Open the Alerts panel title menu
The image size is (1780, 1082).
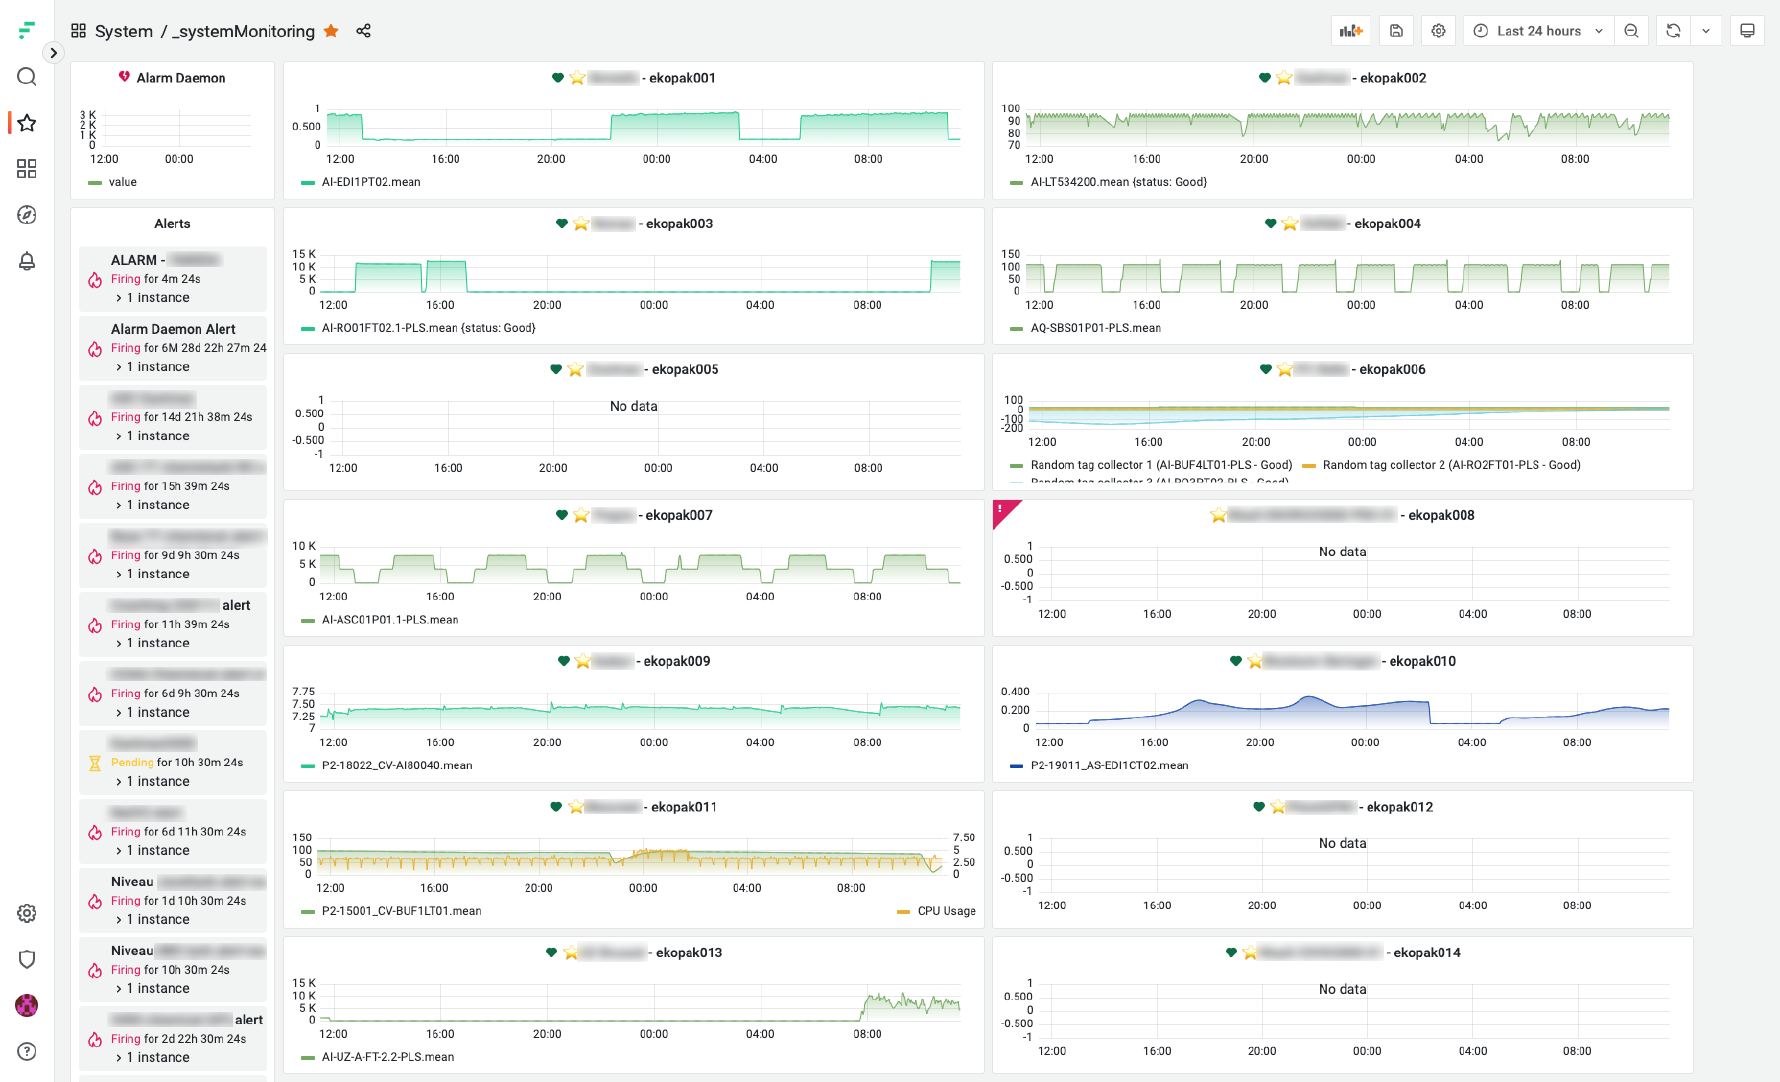(x=172, y=224)
